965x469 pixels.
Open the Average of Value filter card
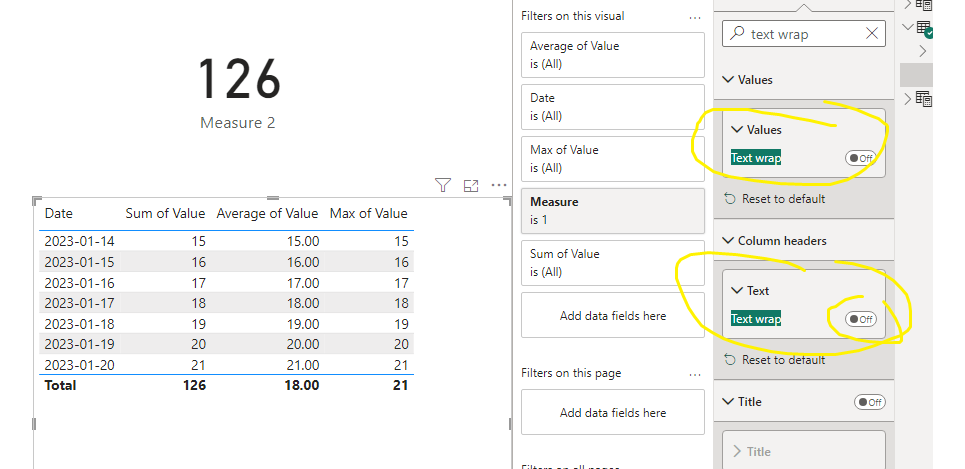612,55
